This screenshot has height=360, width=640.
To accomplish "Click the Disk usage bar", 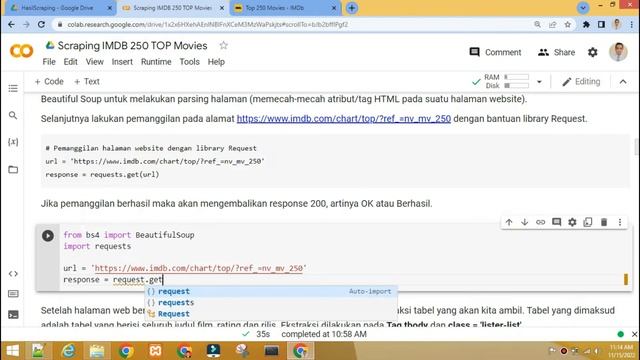I will (x=516, y=86).
